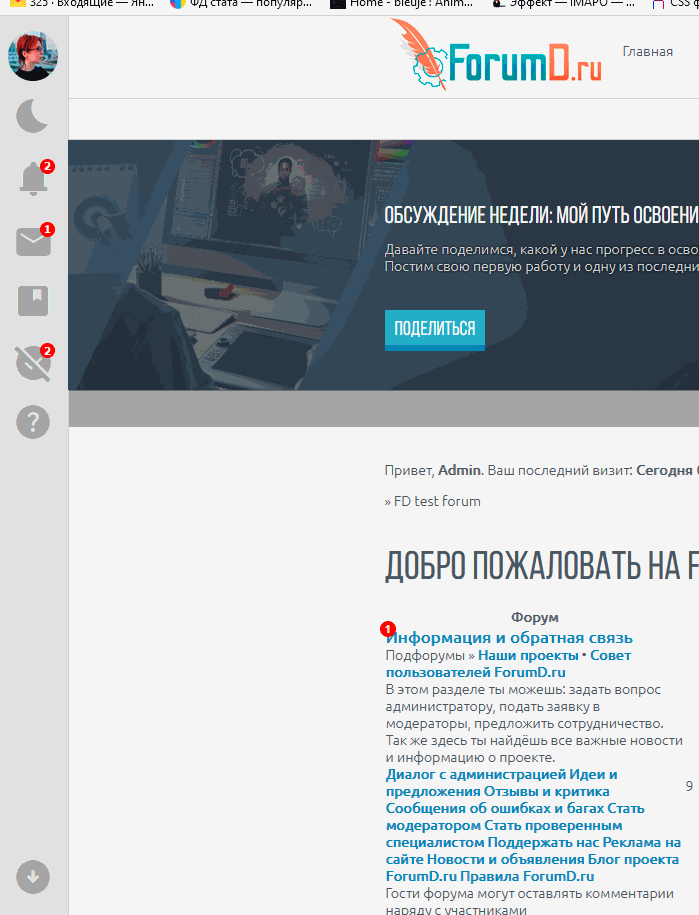The image size is (699, 915).
Task: Open Информация и обратная связь forum
Action: tap(509, 638)
